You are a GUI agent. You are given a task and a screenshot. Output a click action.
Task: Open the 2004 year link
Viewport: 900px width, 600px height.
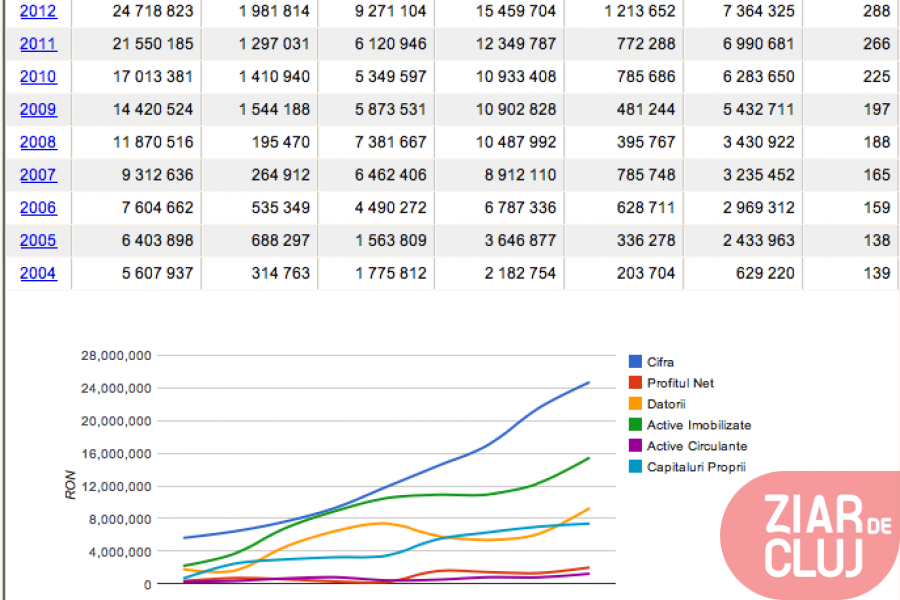click(38, 273)
